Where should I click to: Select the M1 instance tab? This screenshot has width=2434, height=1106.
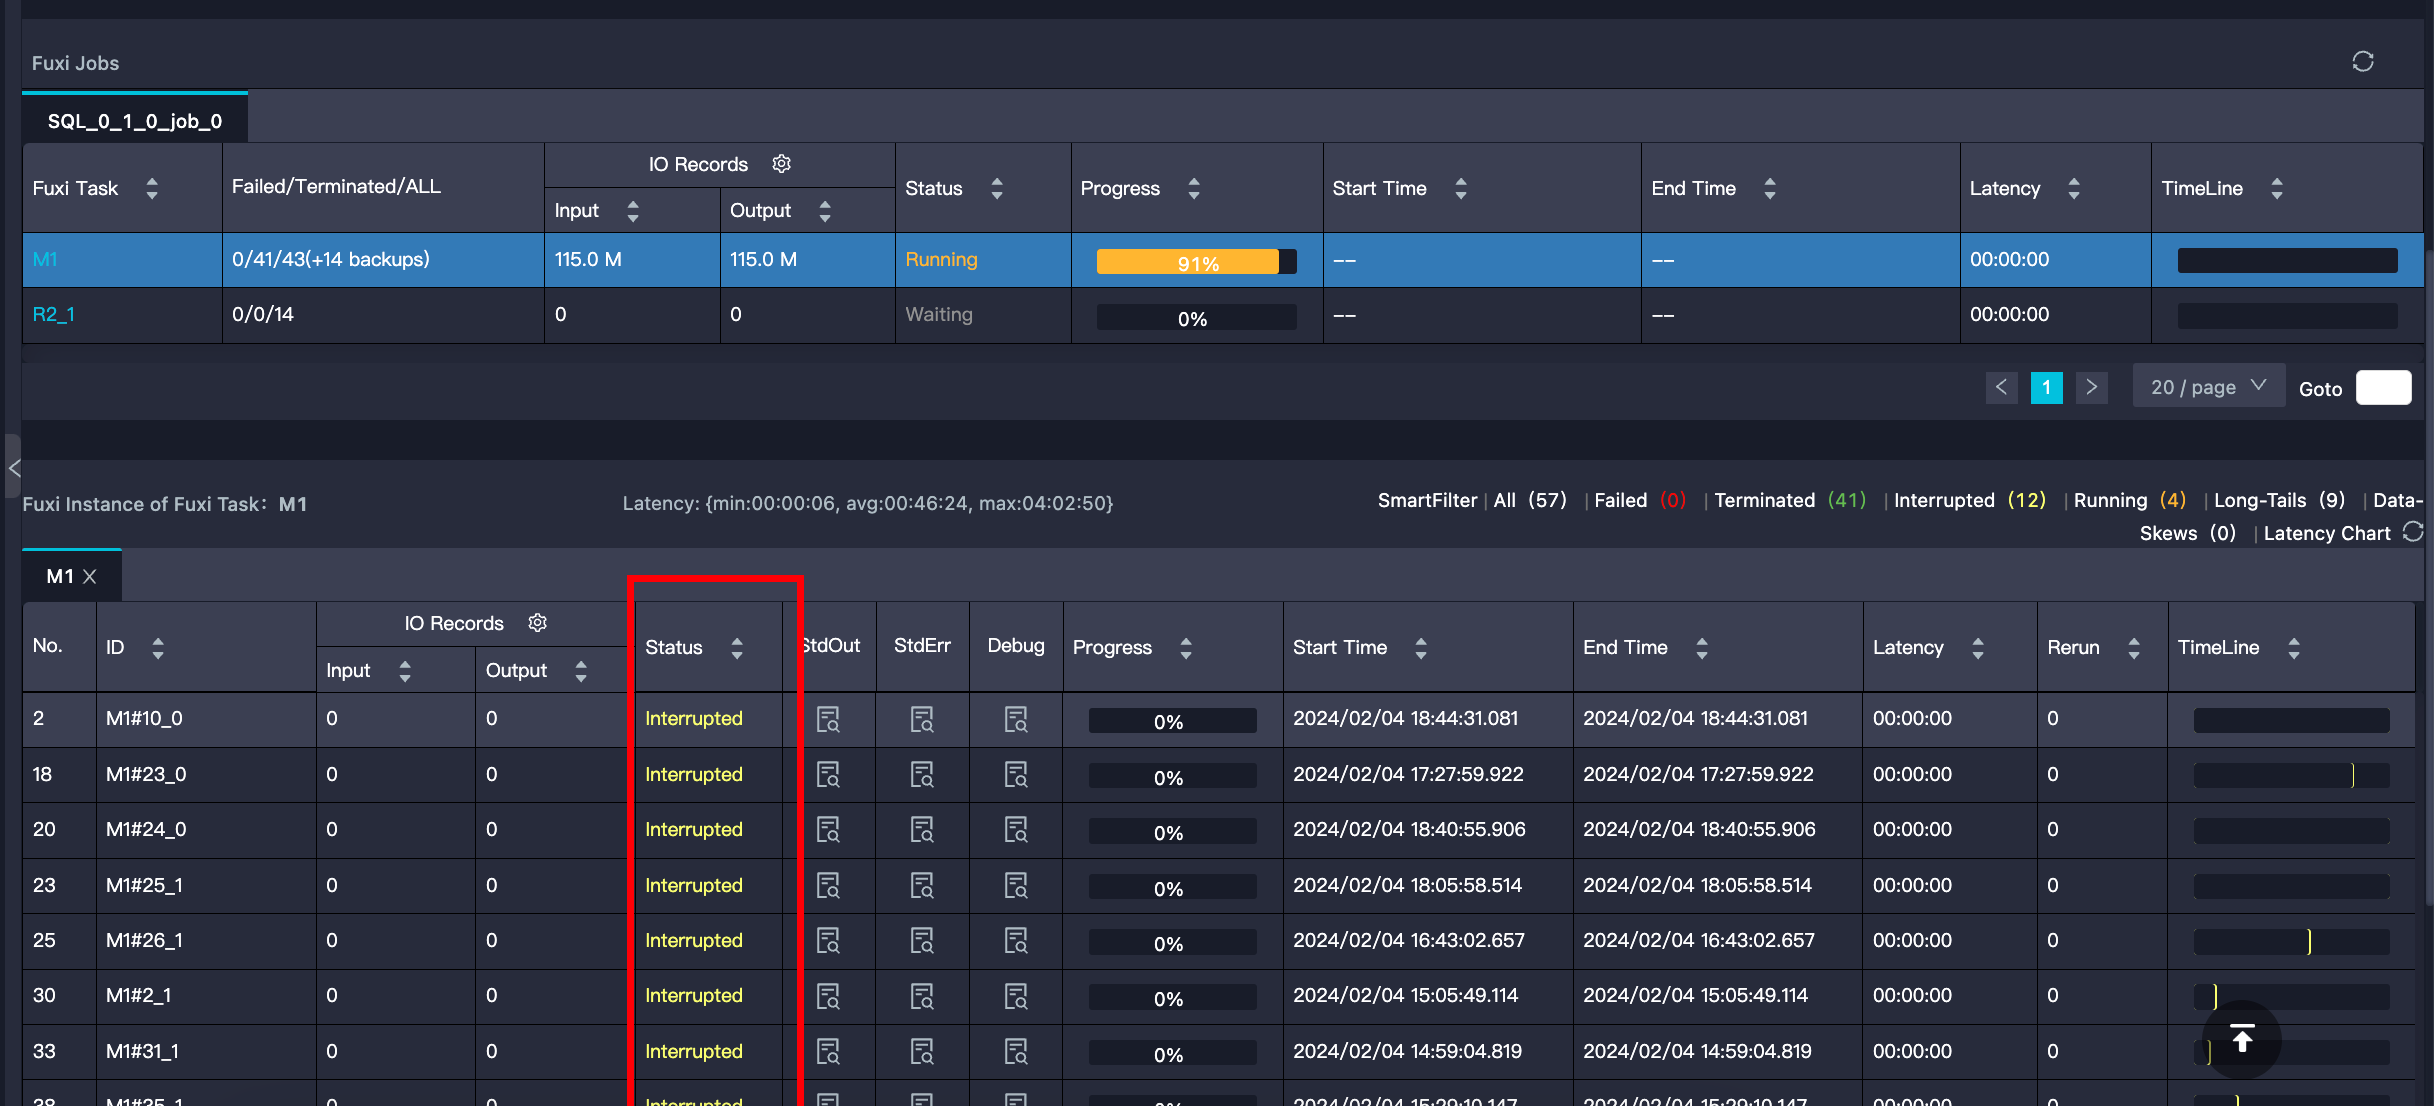tap(60, 576)
